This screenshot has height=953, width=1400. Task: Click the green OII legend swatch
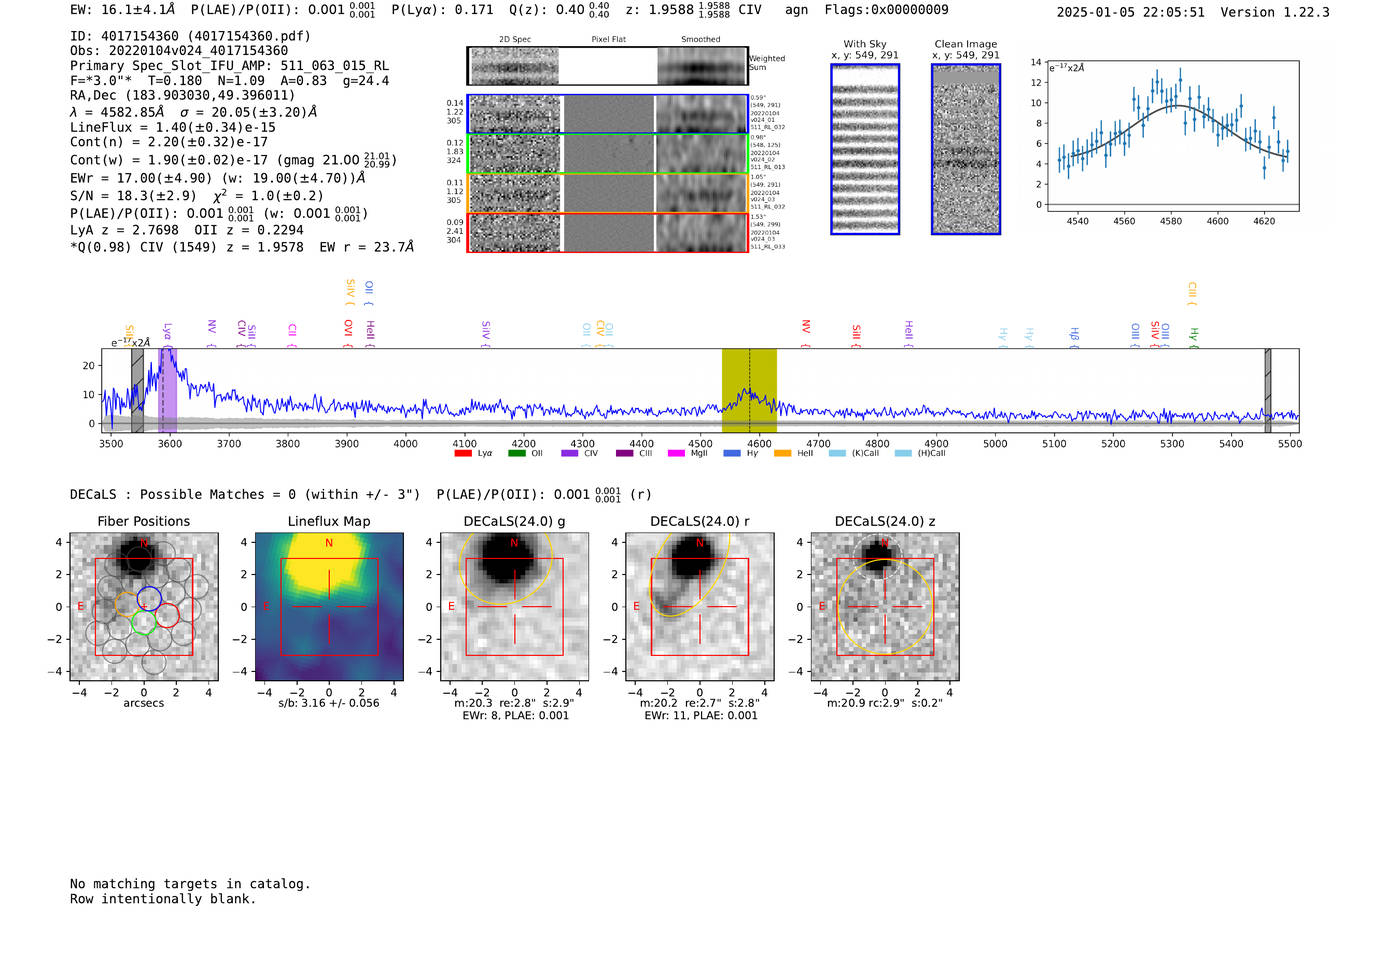[x=516, y=453]
